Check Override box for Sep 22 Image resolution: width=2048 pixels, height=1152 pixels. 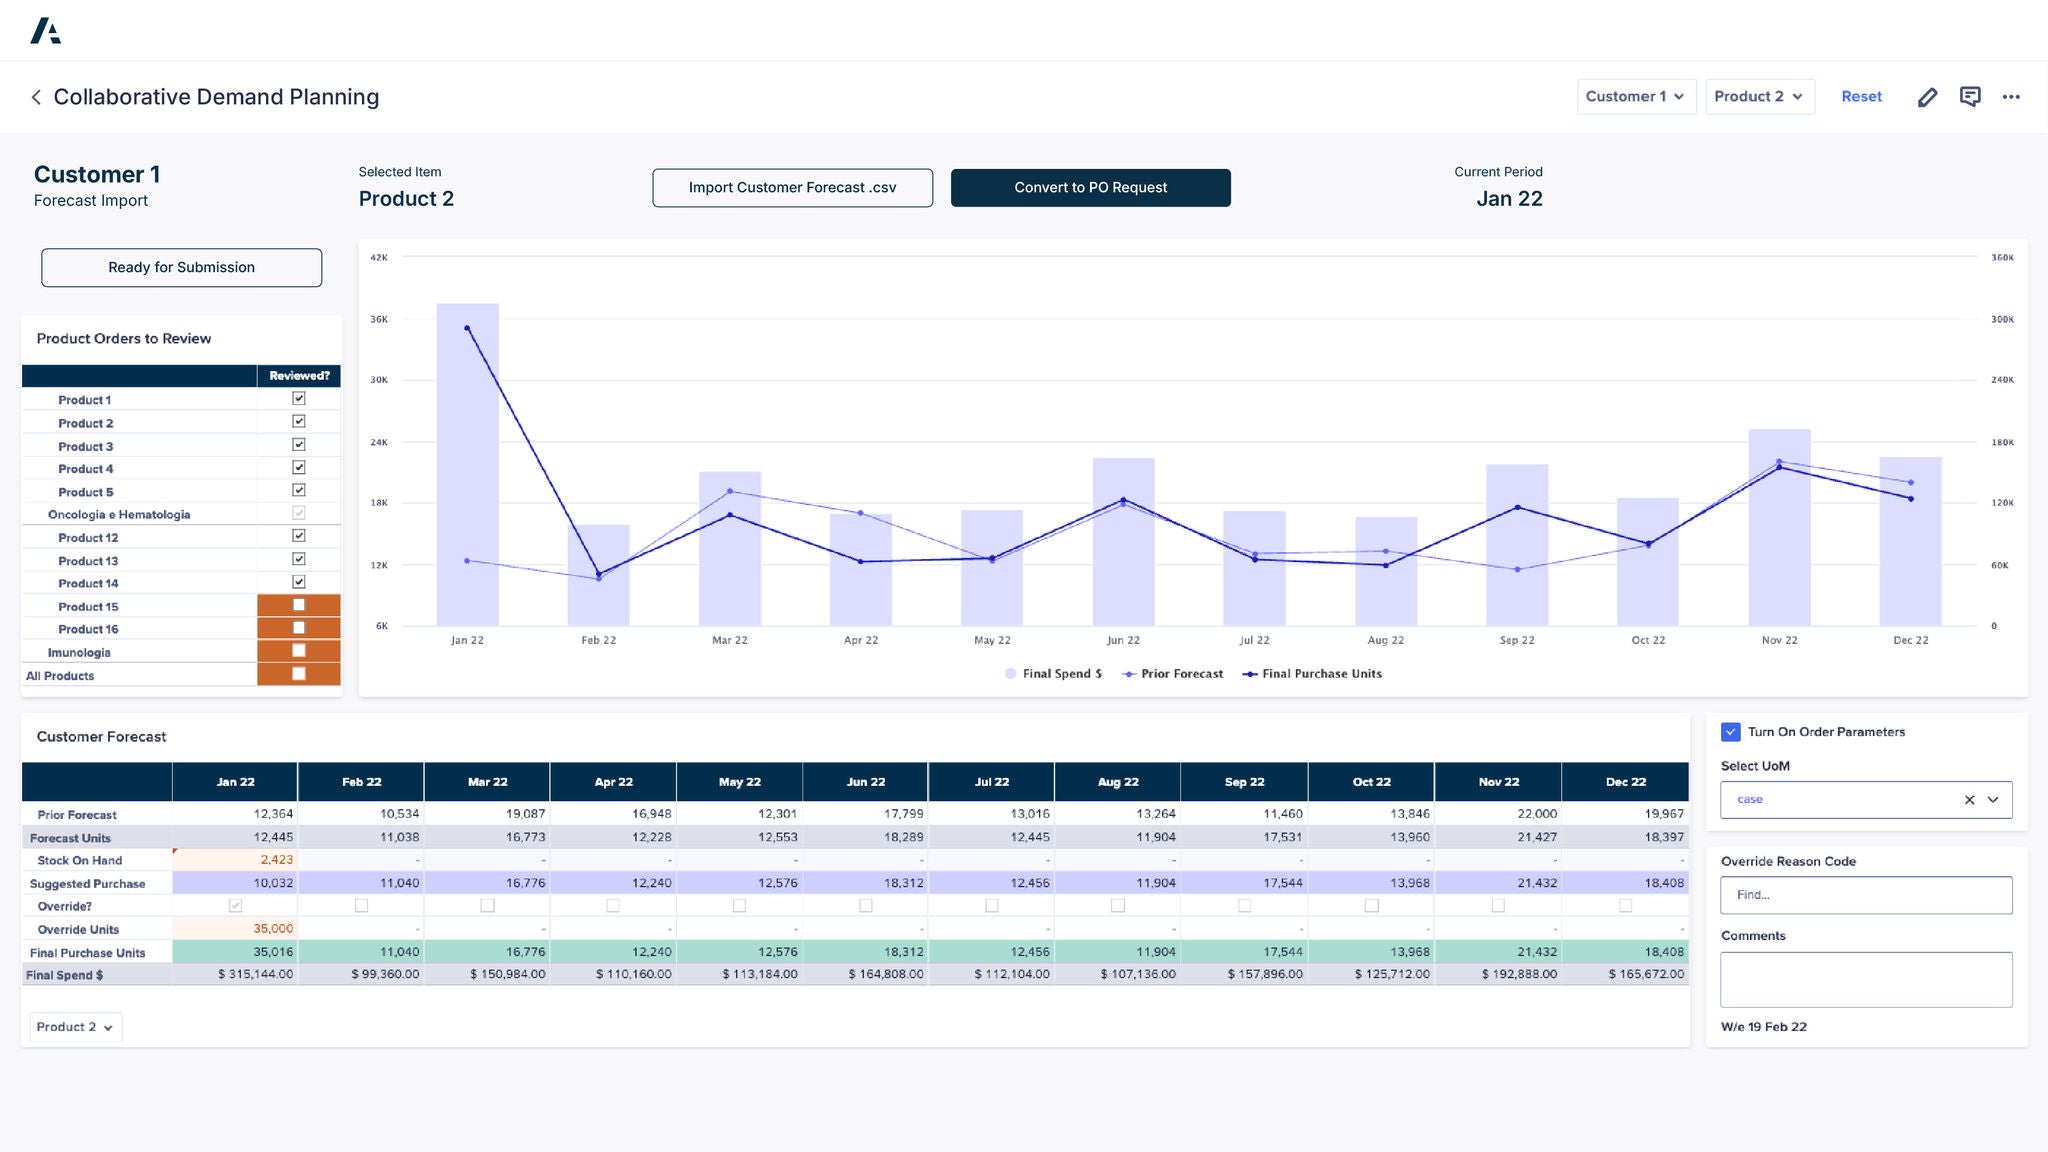click(1244, 906)
